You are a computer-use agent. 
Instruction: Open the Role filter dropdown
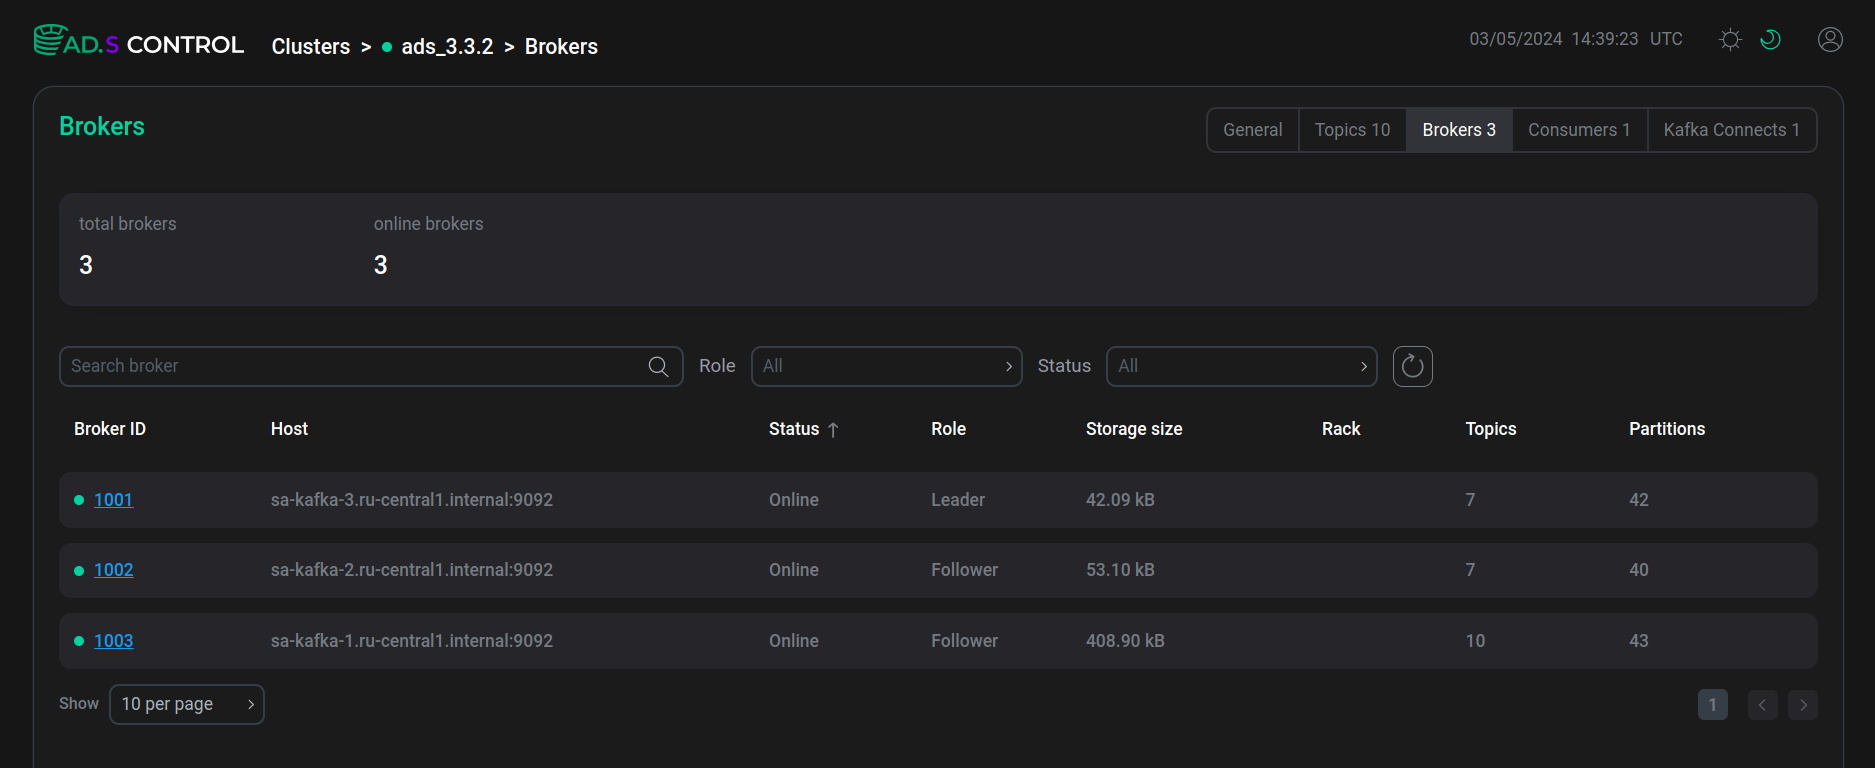pos(886,366)
